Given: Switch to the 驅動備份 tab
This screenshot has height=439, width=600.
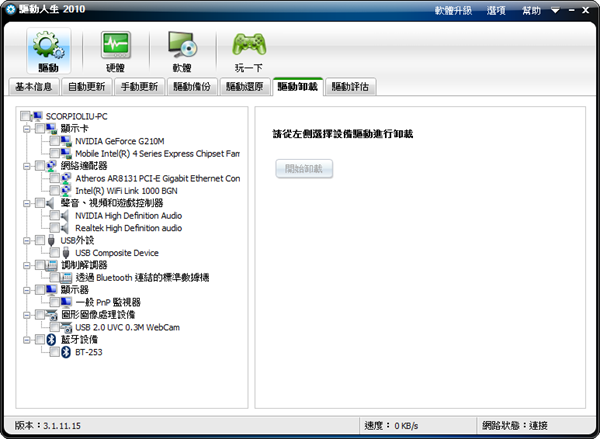Looking at the screenshot, I should (x=192, y=87).
